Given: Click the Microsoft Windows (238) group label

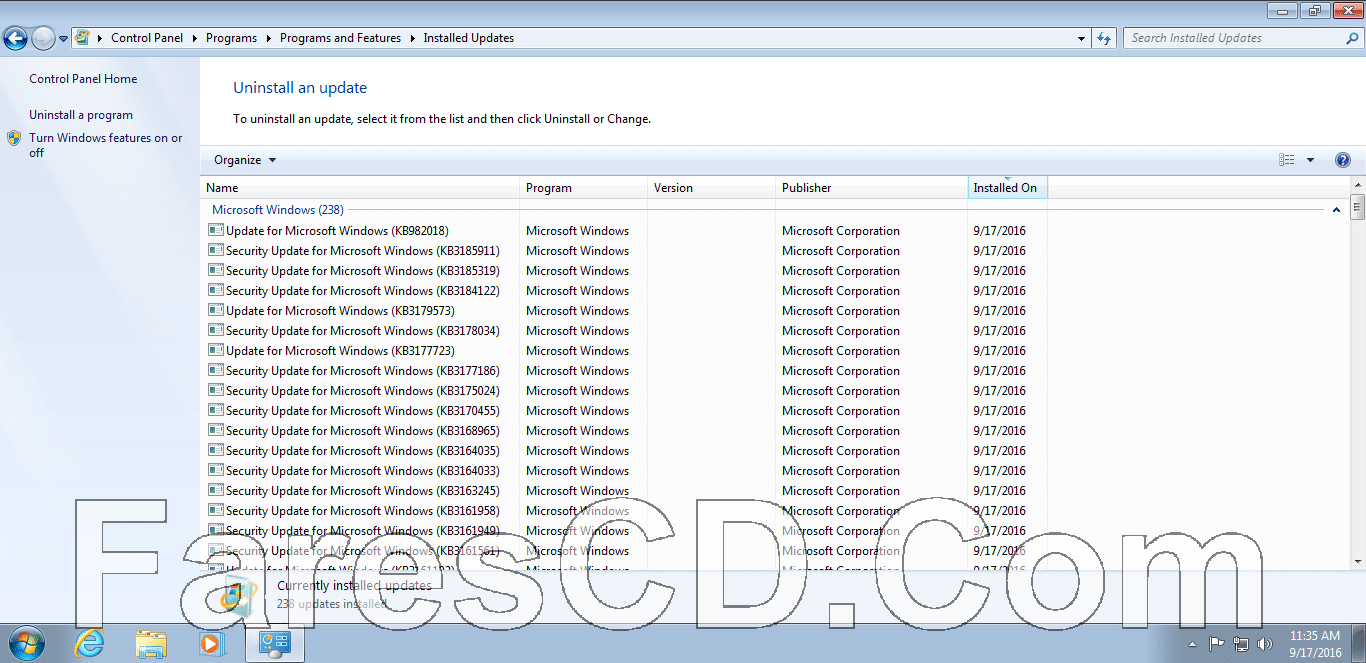Looking at the screenshot, I should click(278, 210).
